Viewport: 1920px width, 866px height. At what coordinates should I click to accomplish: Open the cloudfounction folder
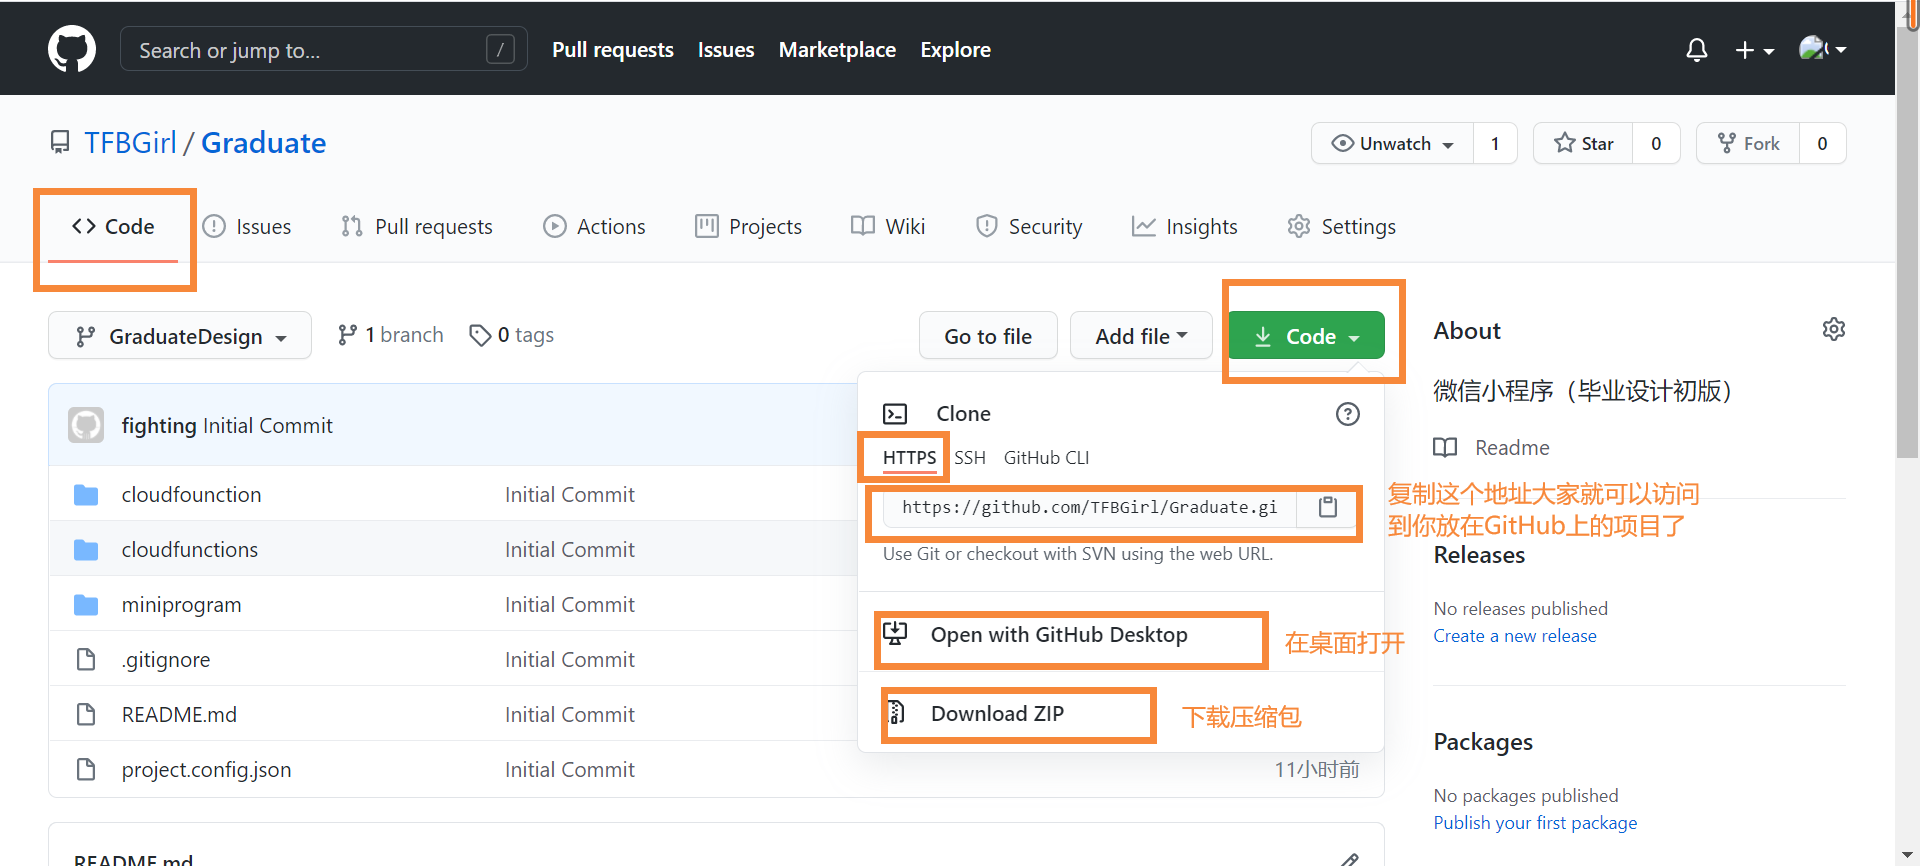(x=191, y=495)
